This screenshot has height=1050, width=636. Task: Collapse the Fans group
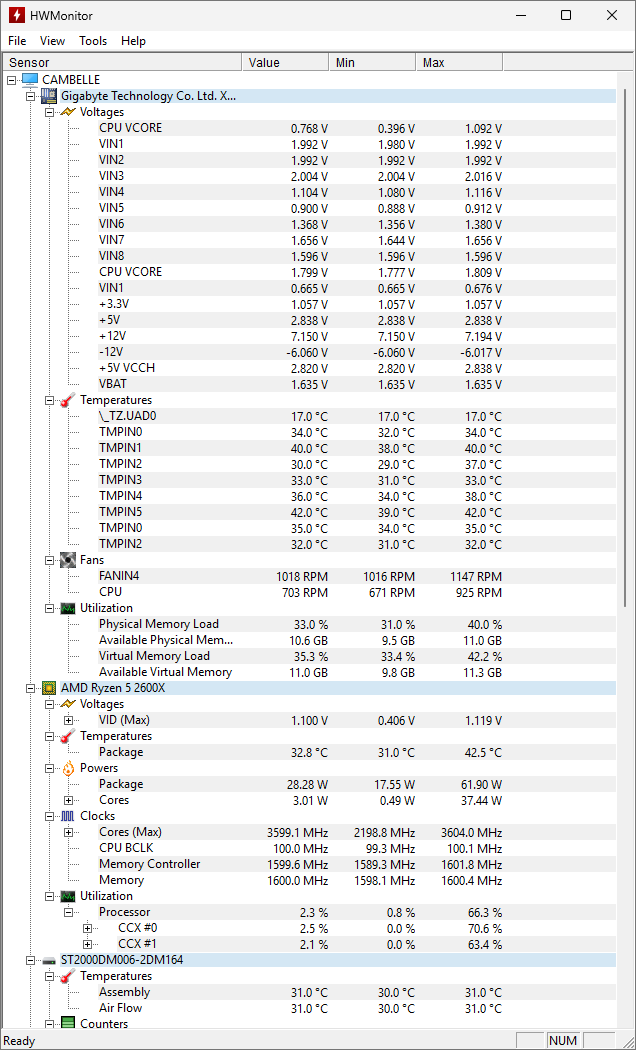[x=49, y=560]
